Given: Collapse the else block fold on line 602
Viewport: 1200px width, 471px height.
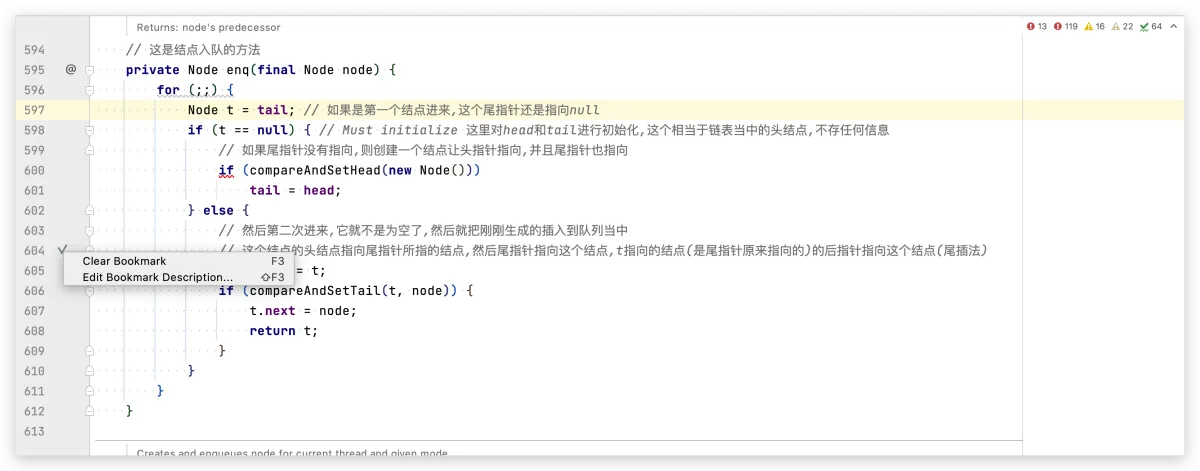Looking at the screenshot, I should (89, 210).
